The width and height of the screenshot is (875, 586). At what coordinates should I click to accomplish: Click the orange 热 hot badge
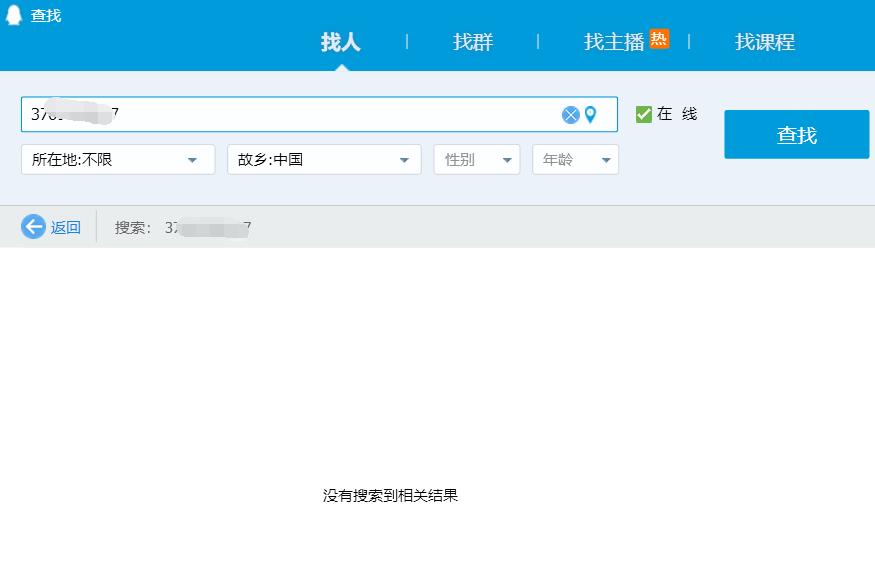[659, 39]
